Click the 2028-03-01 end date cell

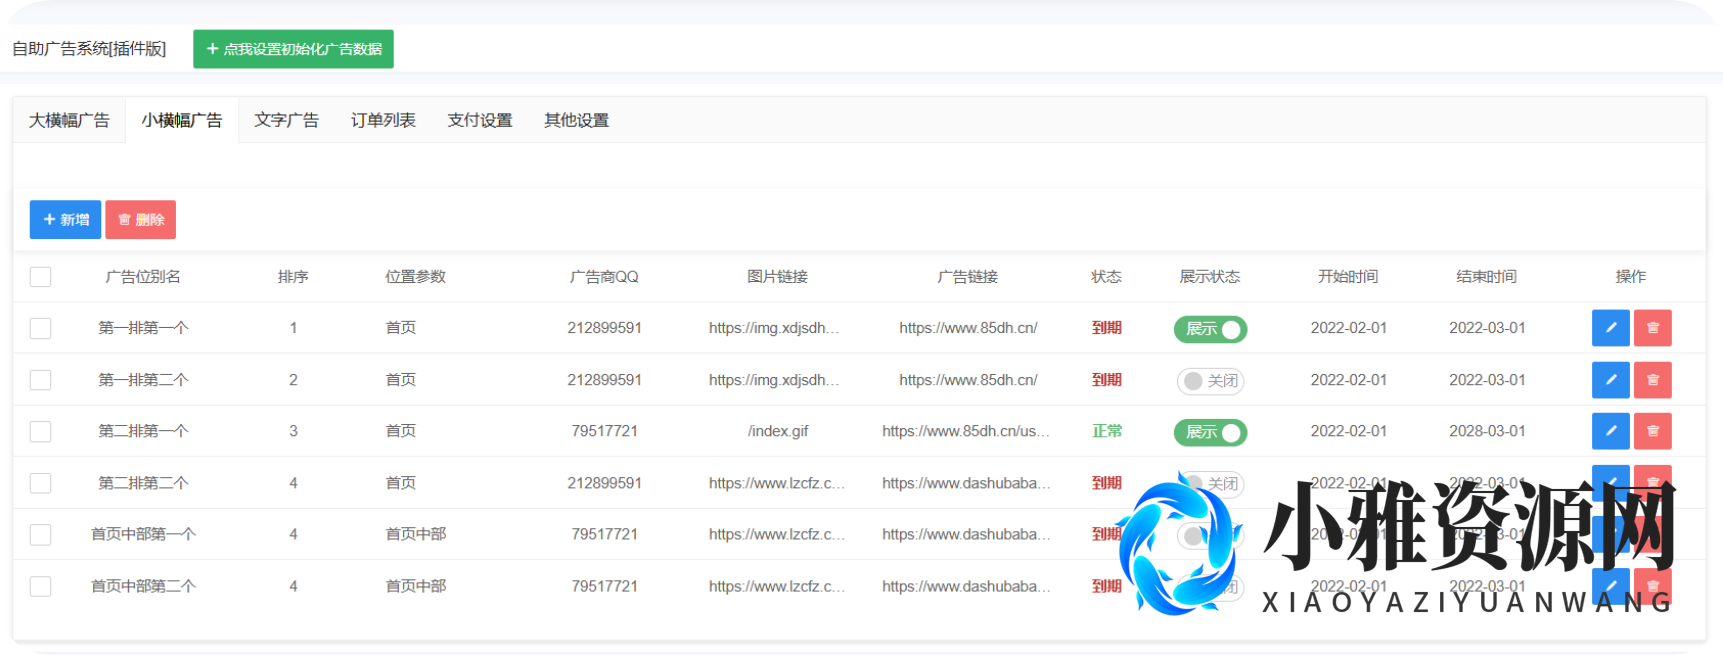point(1487,431)
